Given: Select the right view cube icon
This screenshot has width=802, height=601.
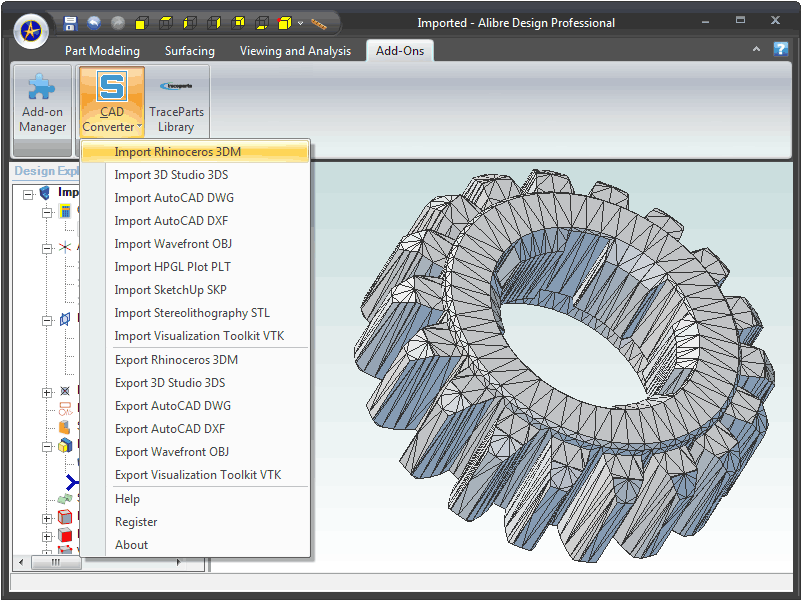Looking at the screenshot, I should coord(214,23).
